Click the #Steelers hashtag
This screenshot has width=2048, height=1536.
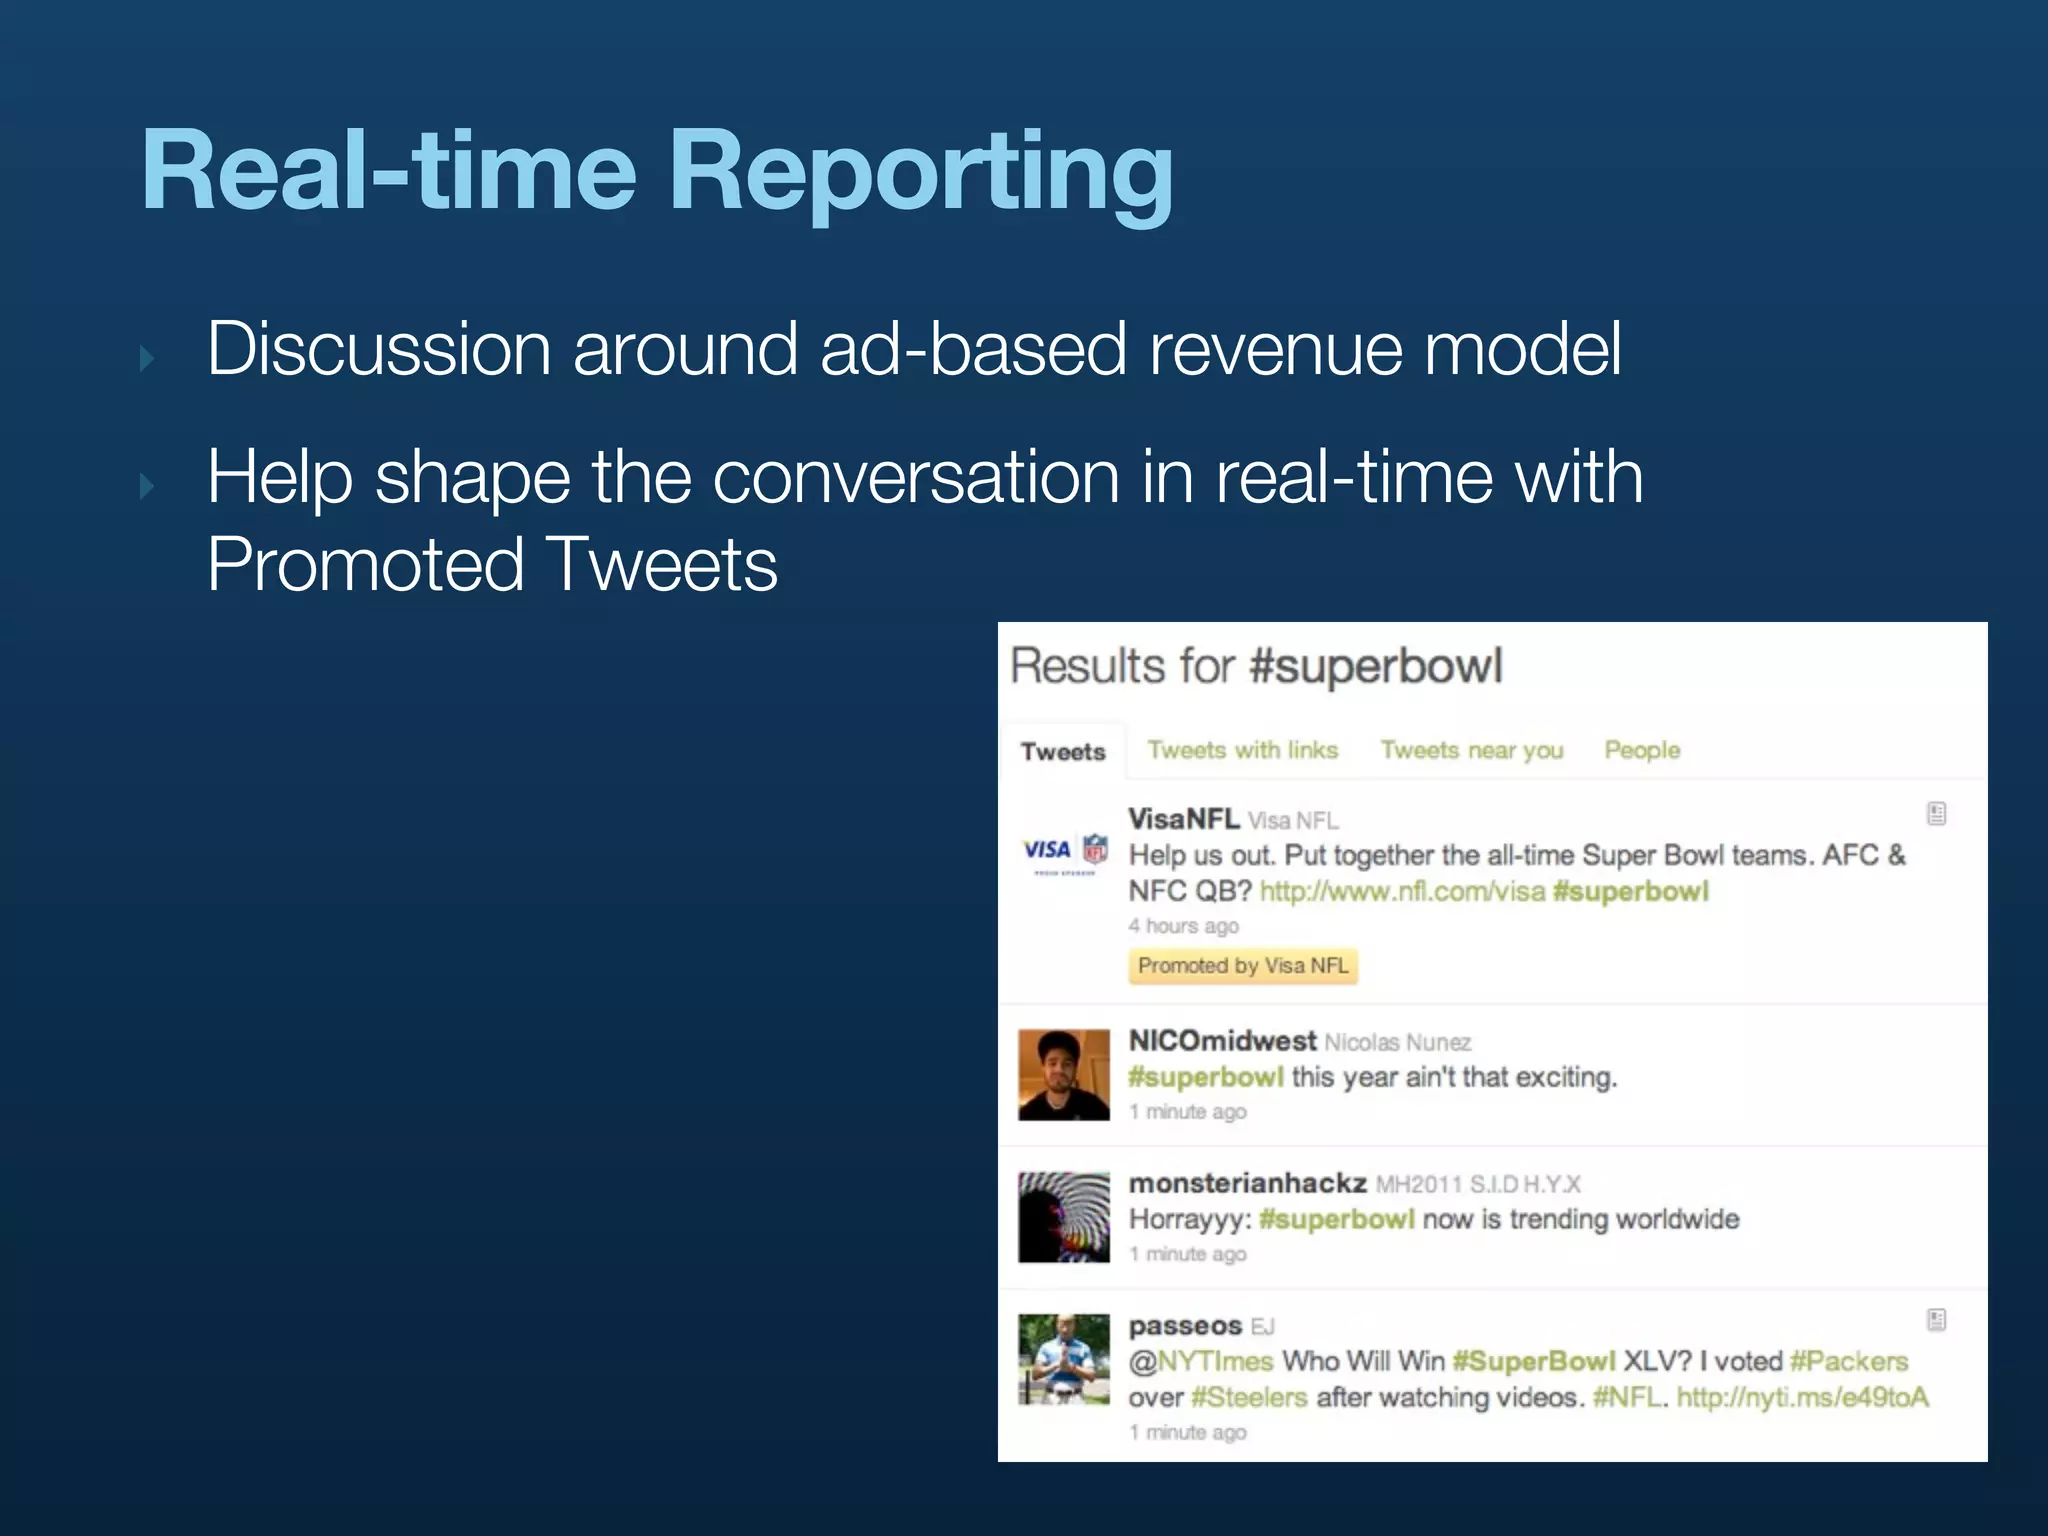pyautogui.click(x=1249, y=1397)
